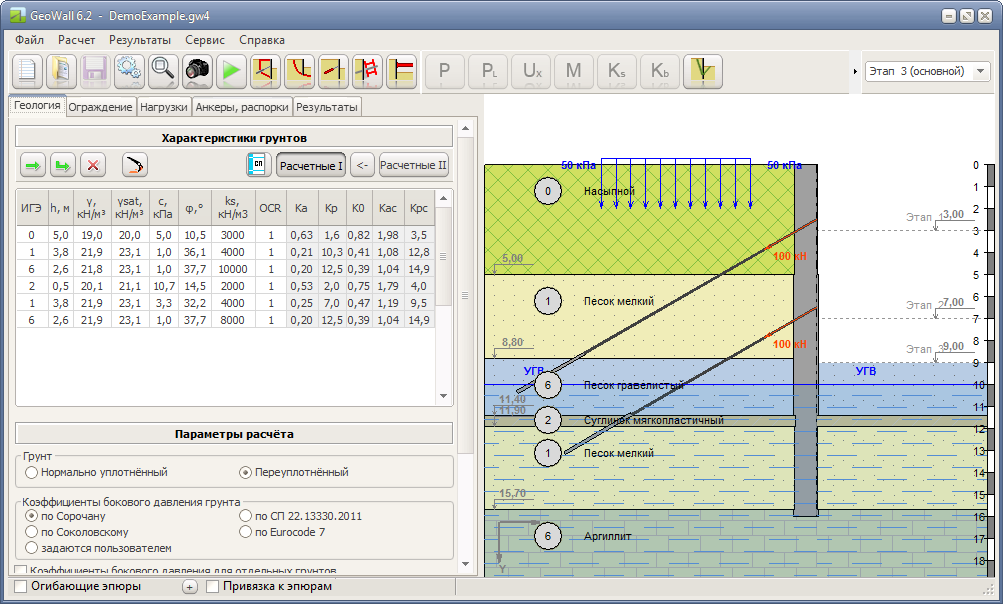The height and width of the screenshot is (604, 1003).
Task: Click the save diskette icon
Action: [x=95, y=70]
